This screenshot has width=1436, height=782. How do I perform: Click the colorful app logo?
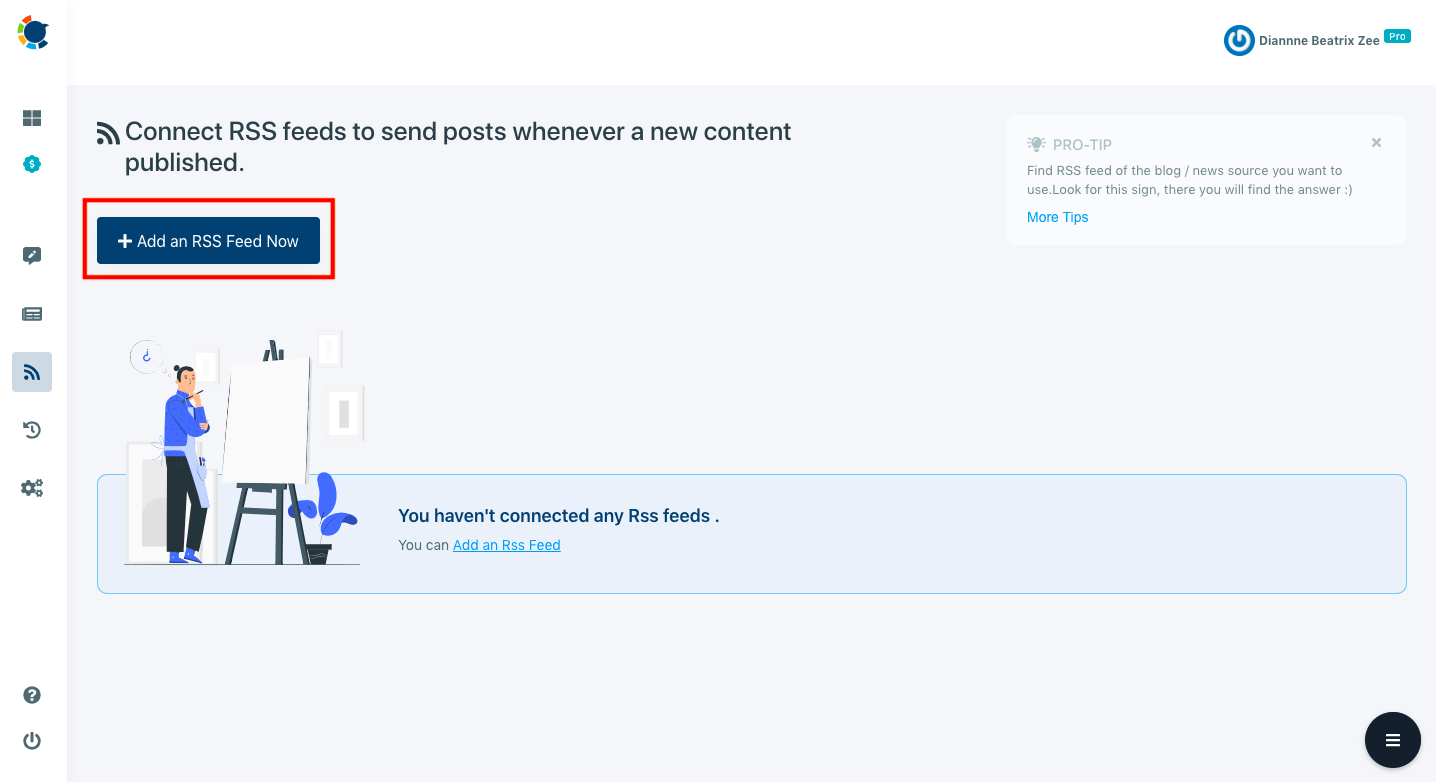click(x=31, y=32)
